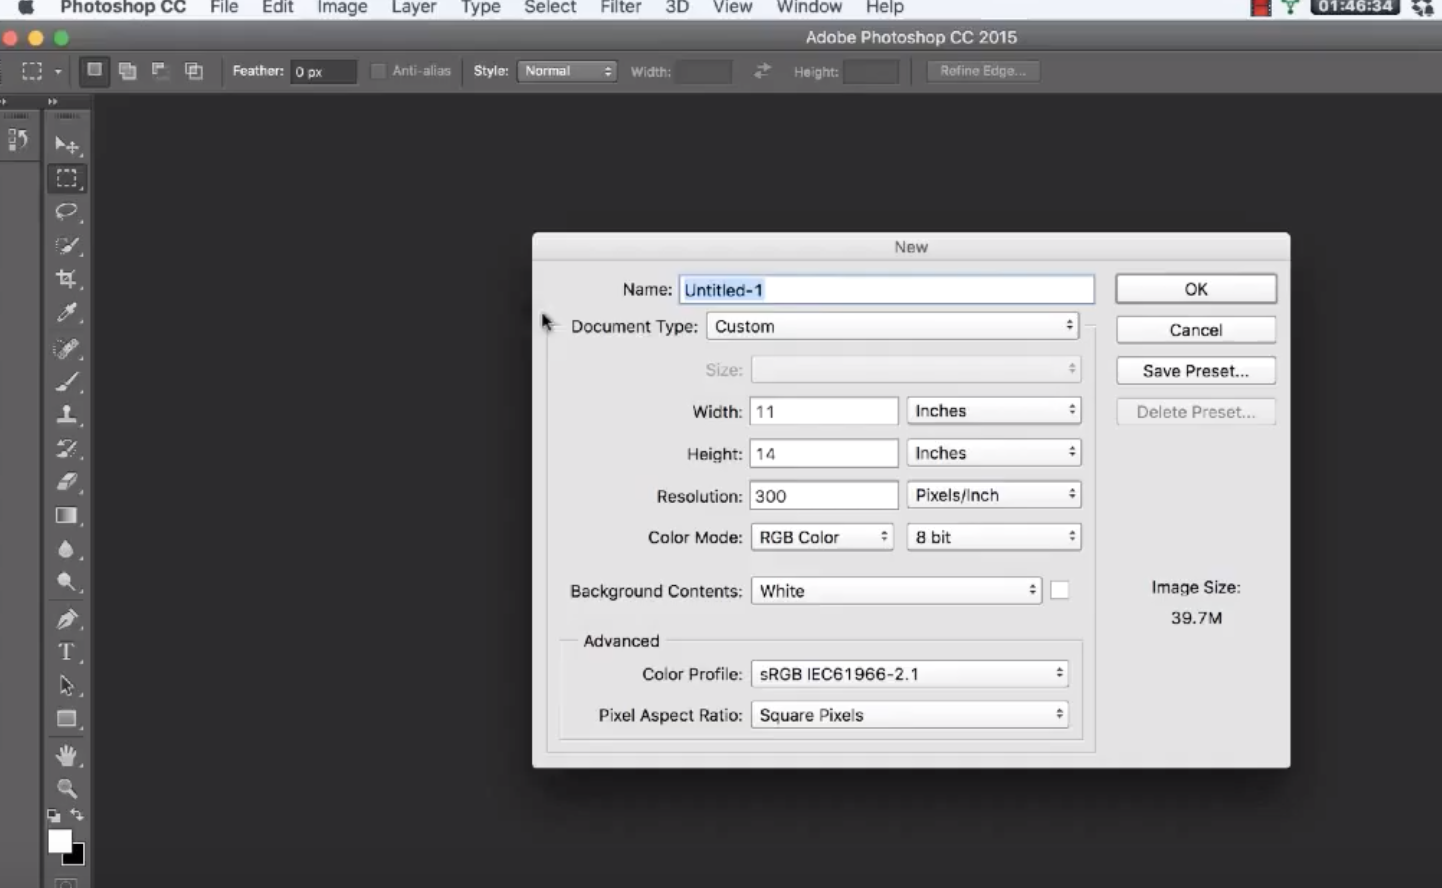1442x888 pixels.
Task: Click the background color swatch in toolbox
Action: (x=77, y=857)
